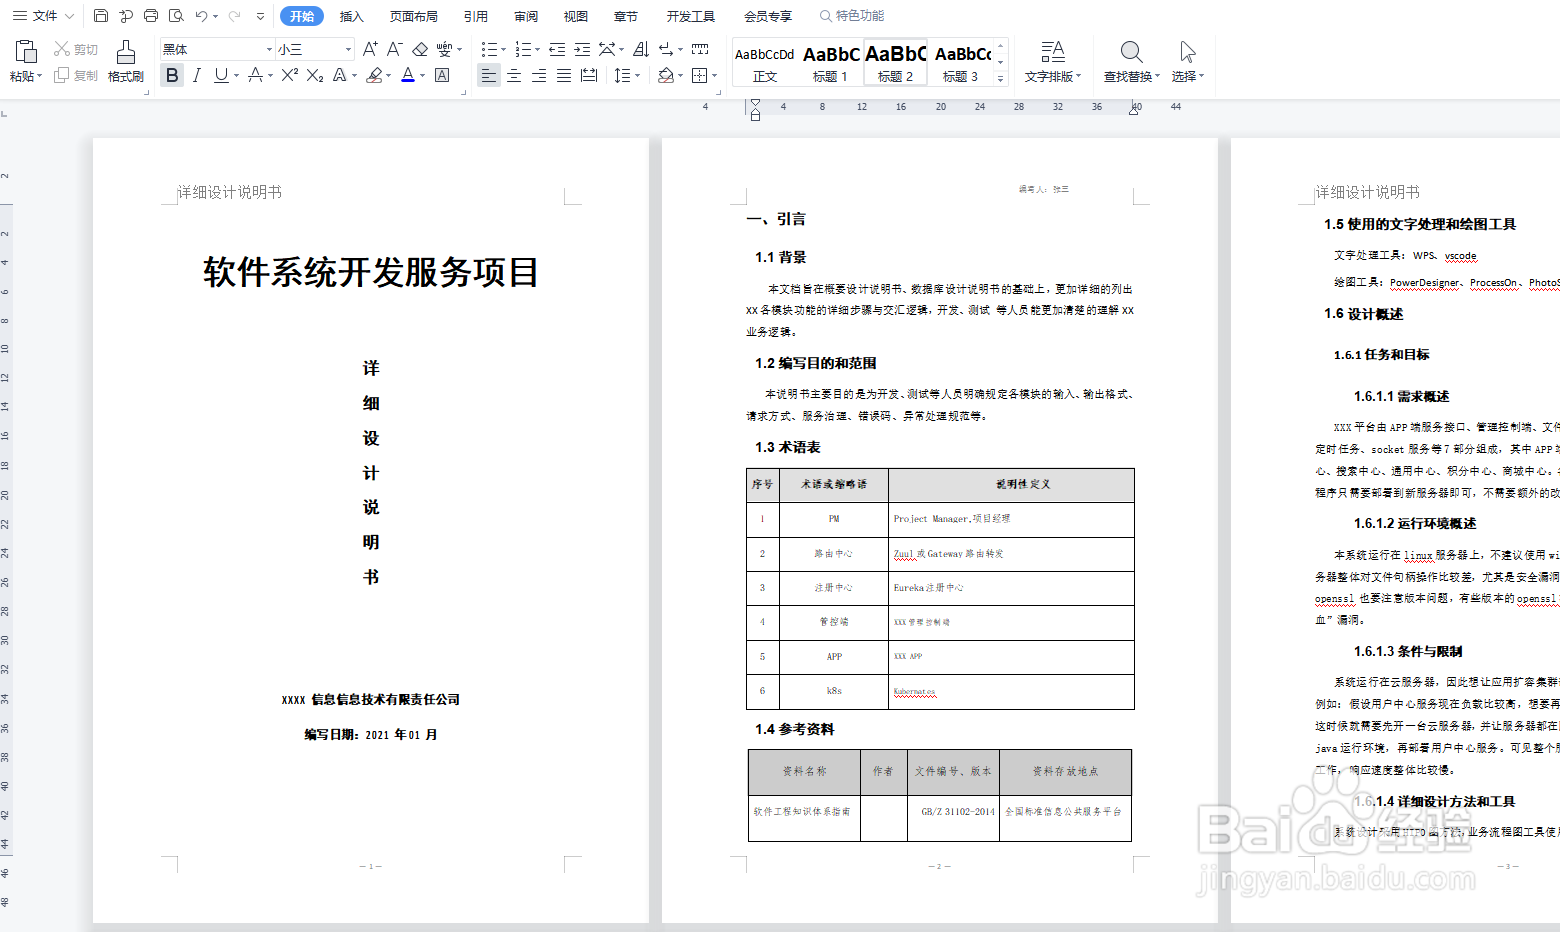Viewport: 1560px width, 932px height.
Task: Expand quick access toolbar customize arrow
Action: 261,16
